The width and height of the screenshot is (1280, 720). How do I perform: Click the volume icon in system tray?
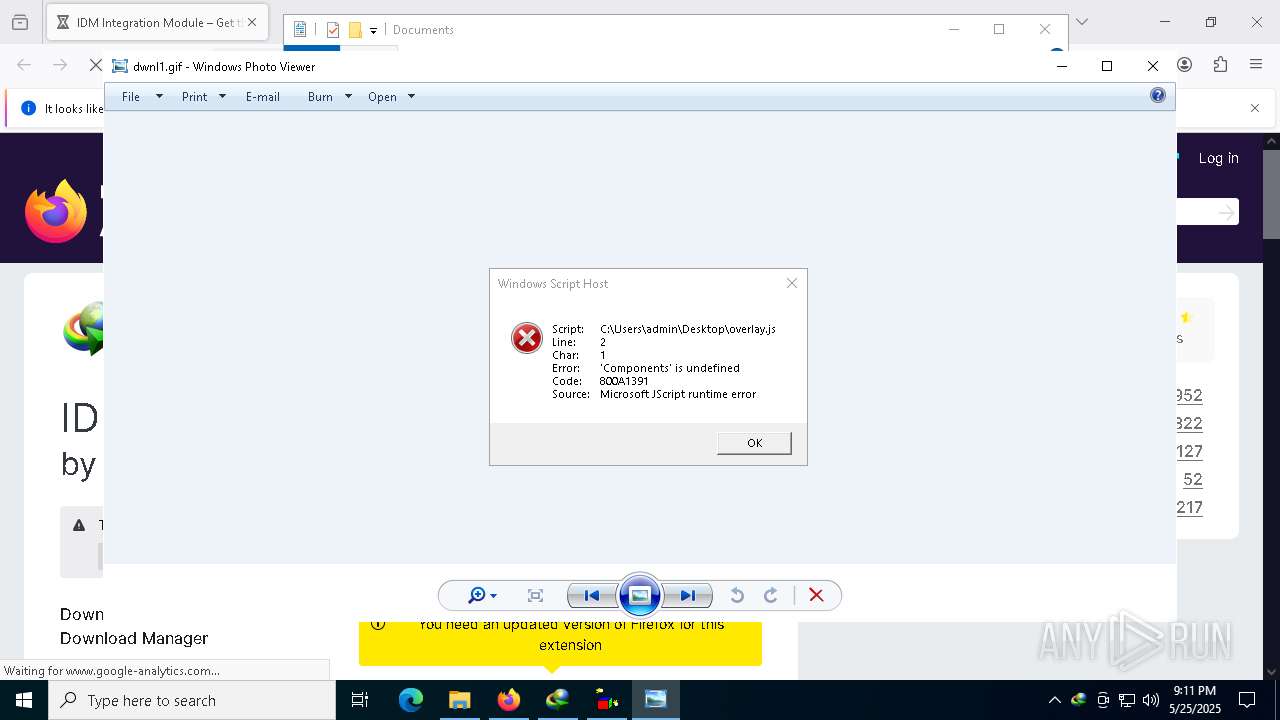click(1151, 700)
